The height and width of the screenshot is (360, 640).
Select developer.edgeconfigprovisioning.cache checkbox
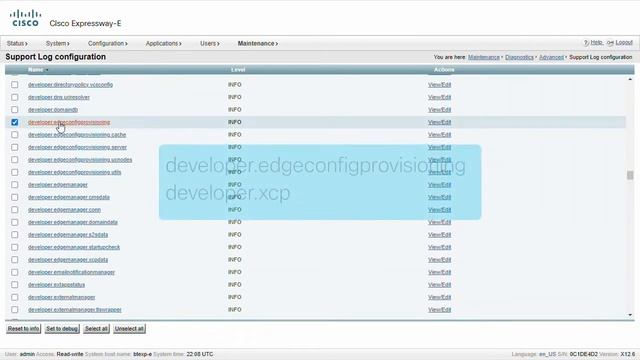coord(15,135)
